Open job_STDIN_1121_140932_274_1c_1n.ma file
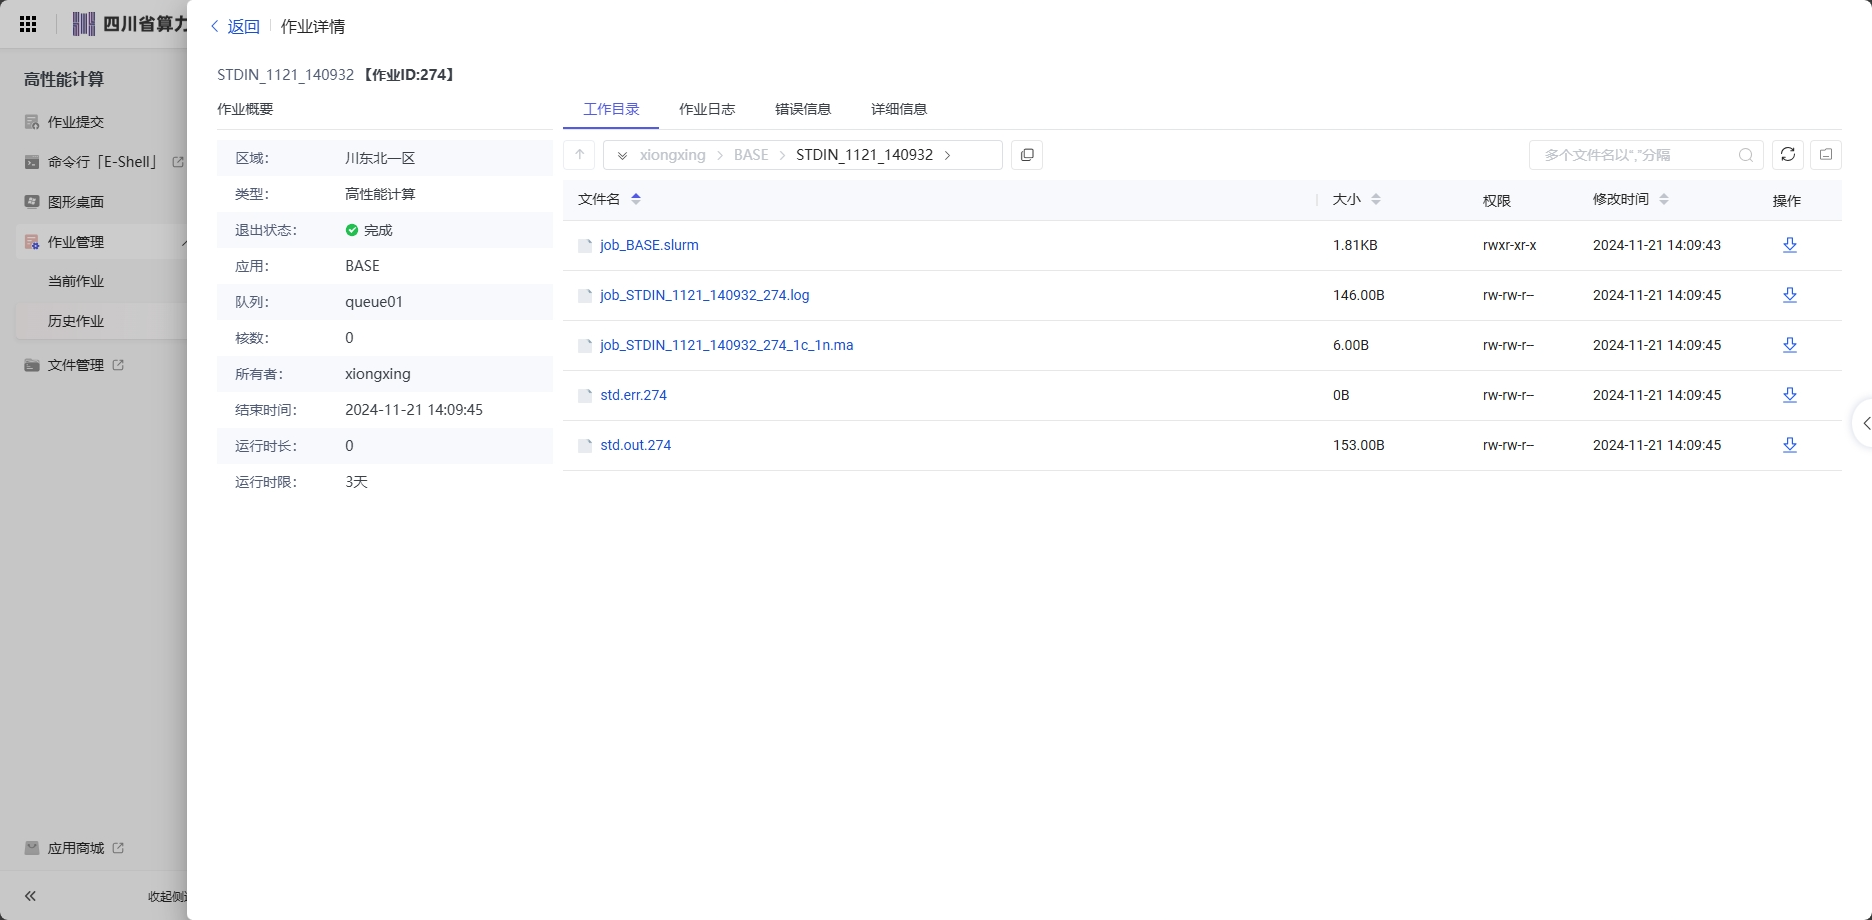This screenshot has width=1872, height=920. click(727, 345)
